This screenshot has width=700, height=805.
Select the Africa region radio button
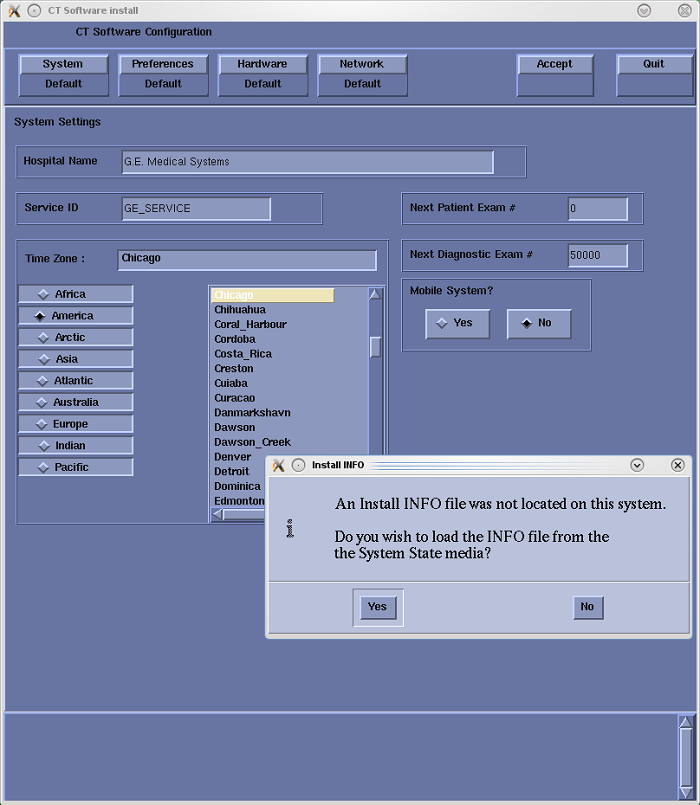pos(75,294)
